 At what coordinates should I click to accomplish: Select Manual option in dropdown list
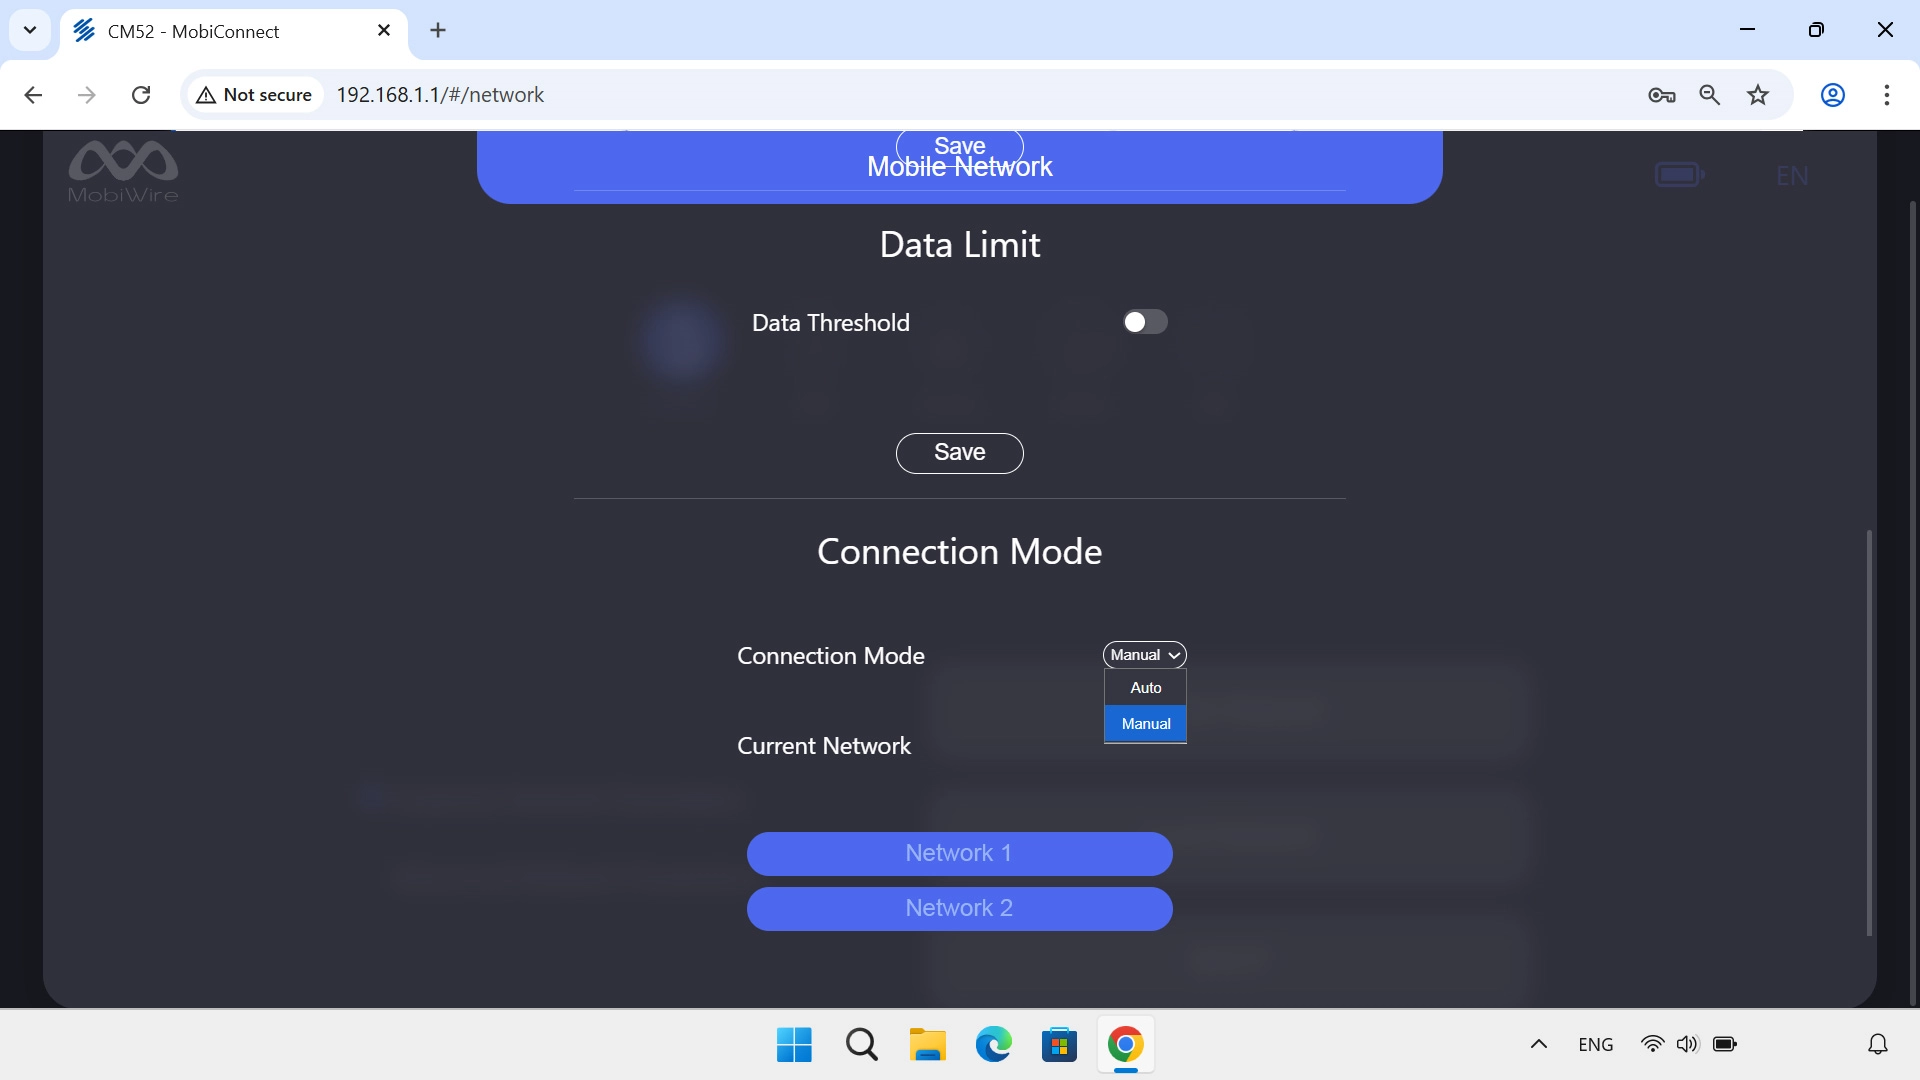click(1145, 724)
